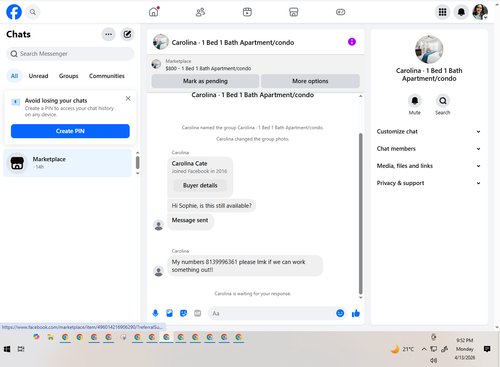Click the Search Messenger field
The height and width of the screenshot is (367, 500).
click(x=70, y=54)
